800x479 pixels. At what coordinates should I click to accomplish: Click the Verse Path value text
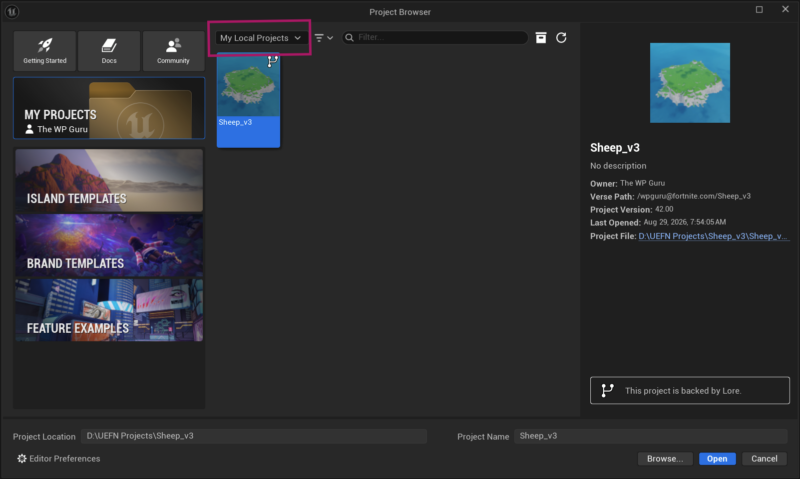click(694, 196)
